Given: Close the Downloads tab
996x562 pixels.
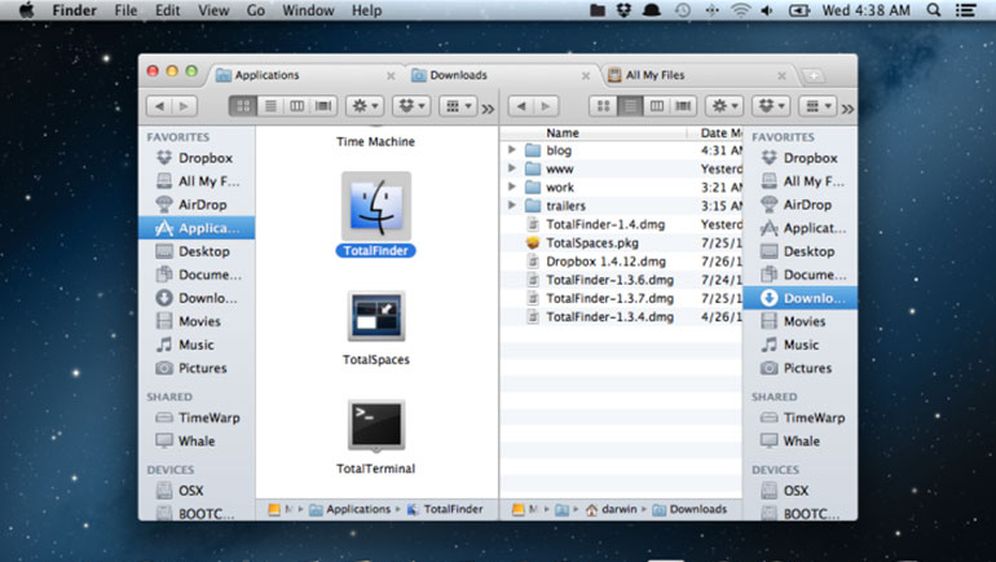Looking at the screenshot, I should [x=586, y=76].
